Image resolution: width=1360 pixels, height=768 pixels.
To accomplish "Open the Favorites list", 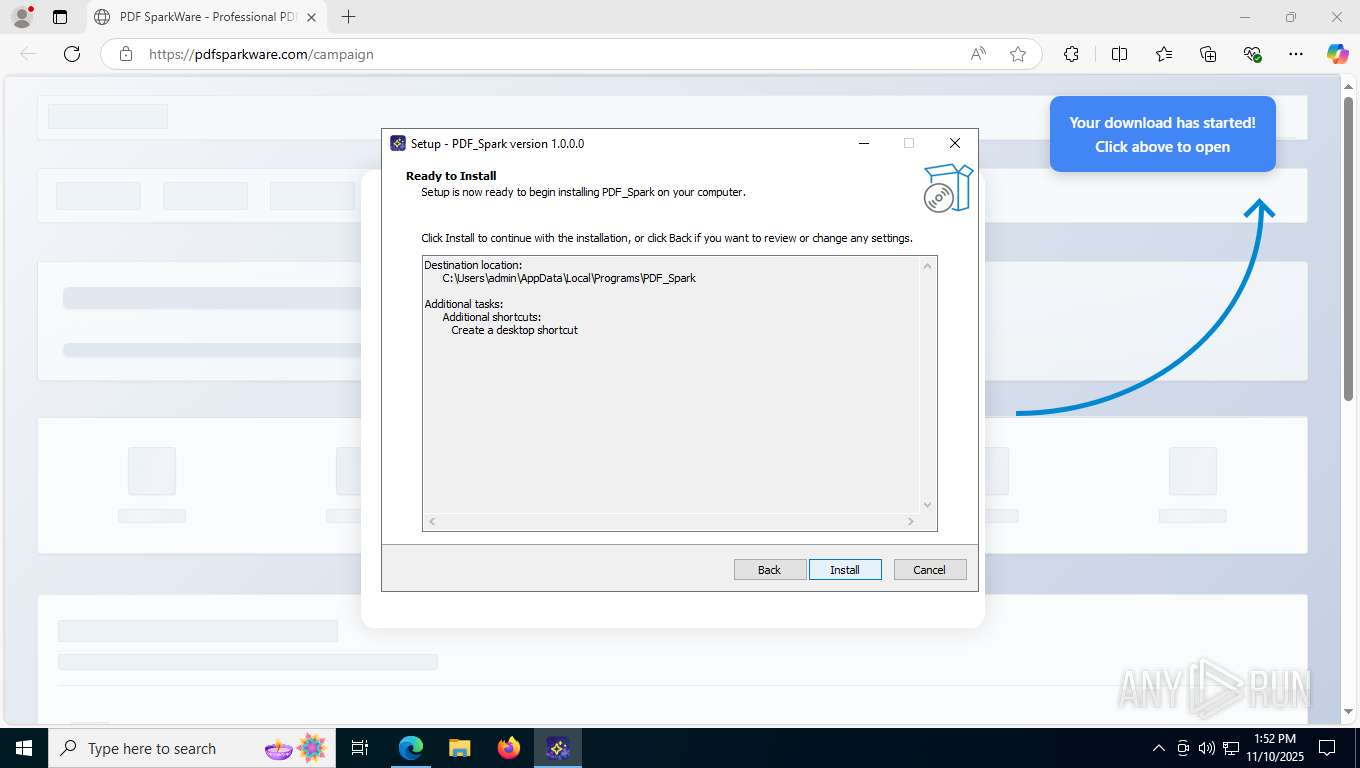I will [x=1164, y=54].
